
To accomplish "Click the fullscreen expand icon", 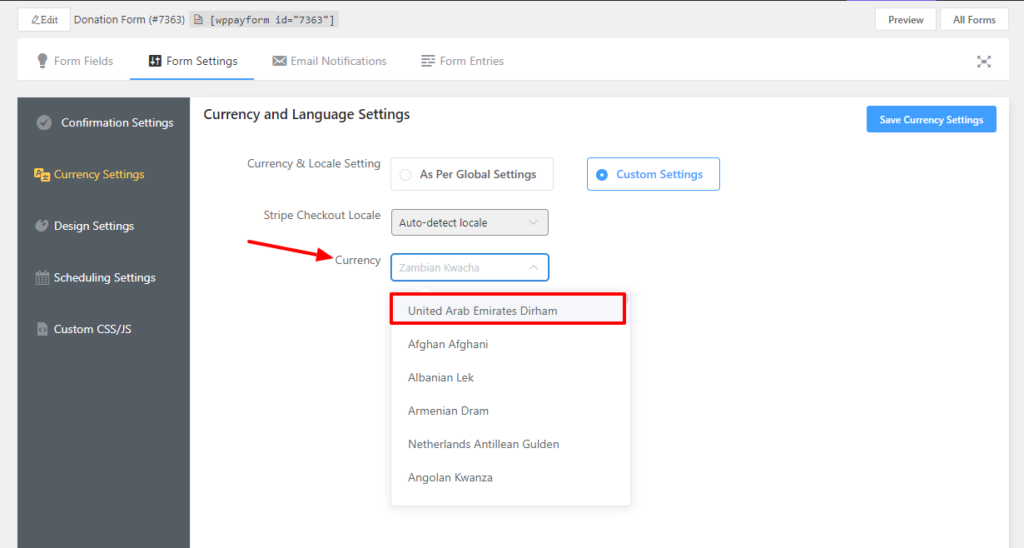I will (x=984, y=61).
